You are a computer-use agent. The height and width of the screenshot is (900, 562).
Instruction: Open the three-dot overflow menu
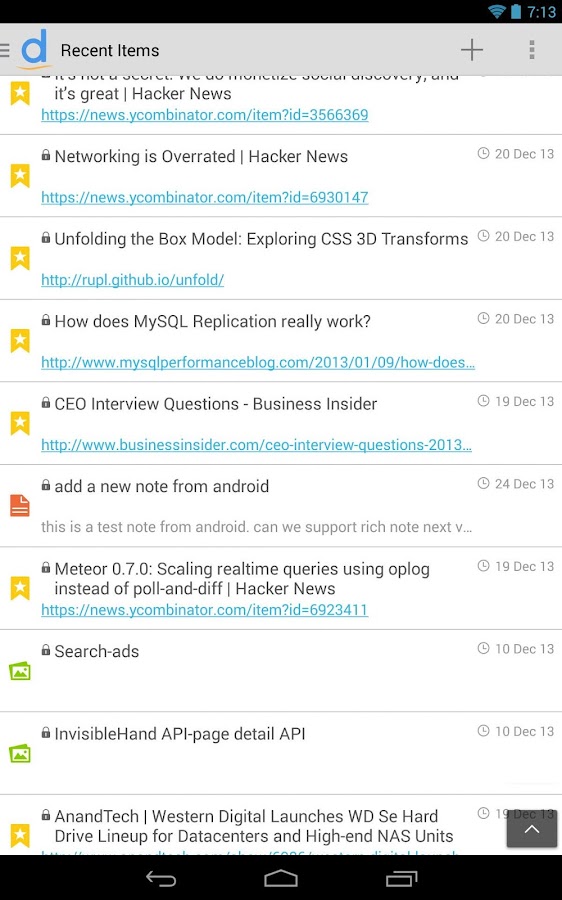[532, 50]
